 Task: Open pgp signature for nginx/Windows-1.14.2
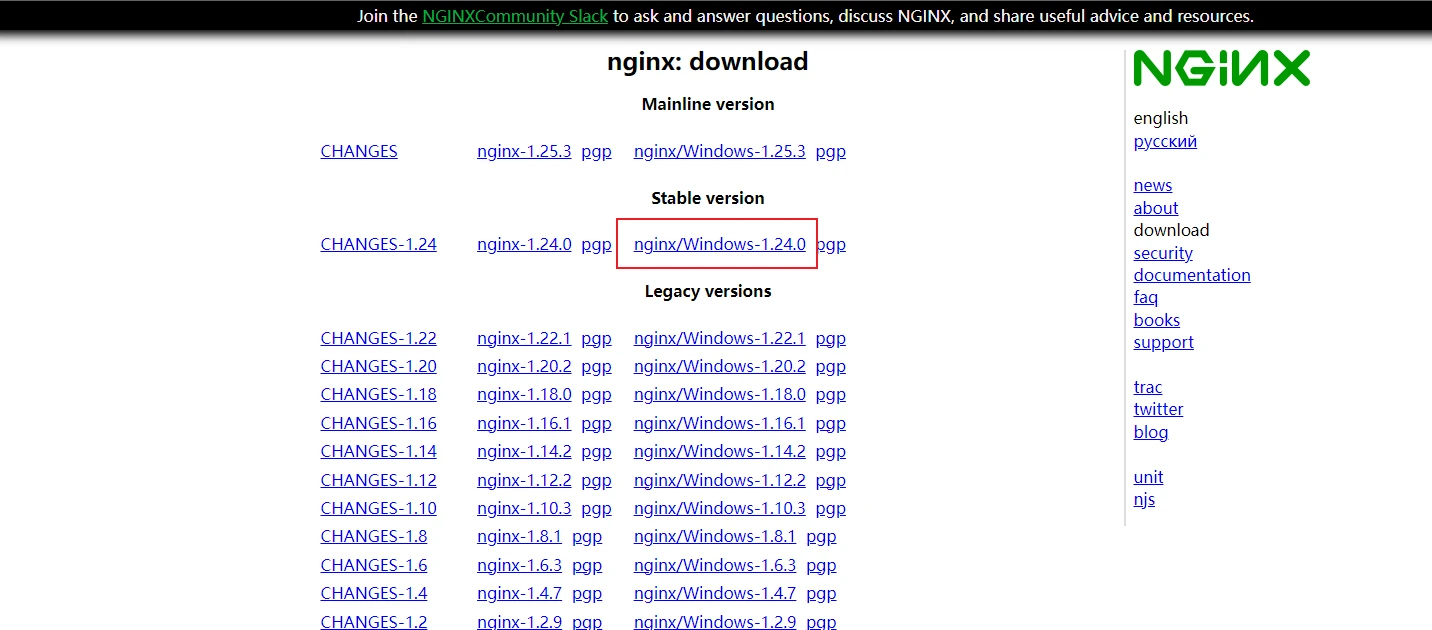[830, 451]
